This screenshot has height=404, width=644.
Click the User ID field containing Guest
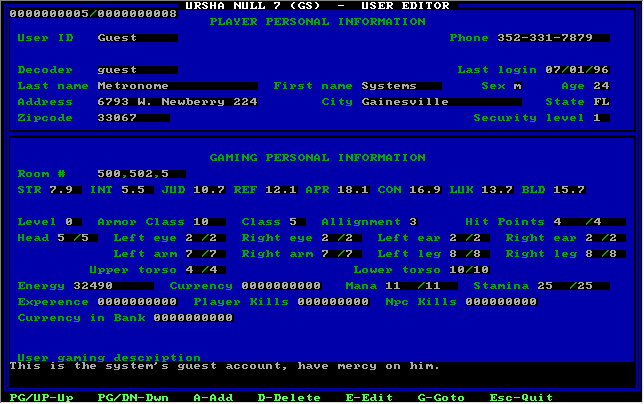click(138, 38)
